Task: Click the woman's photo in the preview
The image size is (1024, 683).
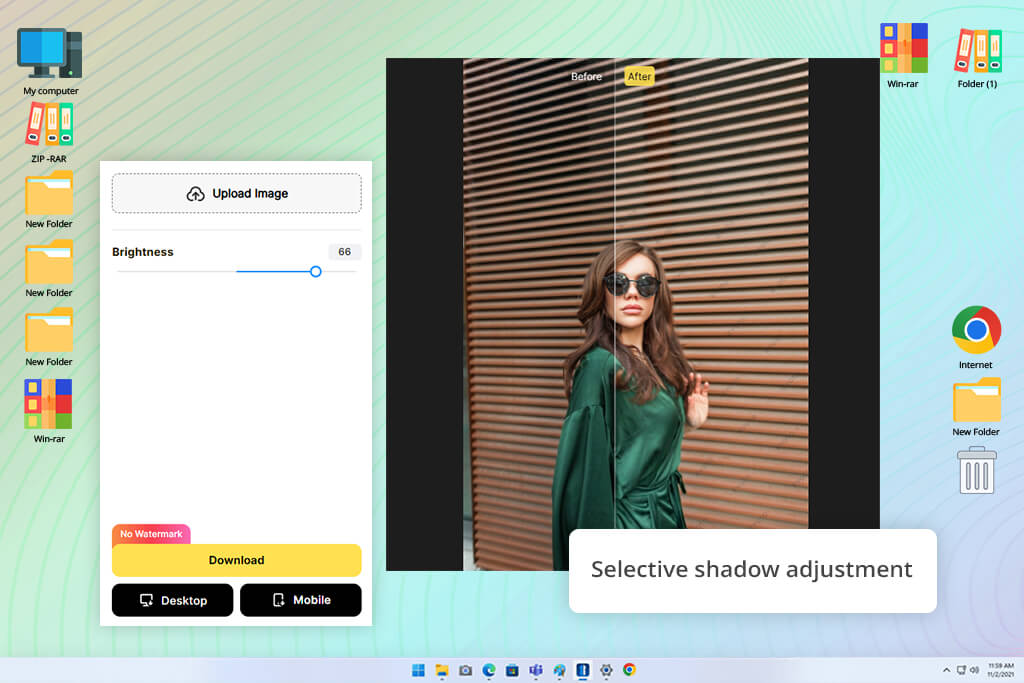Action: click(x=635, y=313)
